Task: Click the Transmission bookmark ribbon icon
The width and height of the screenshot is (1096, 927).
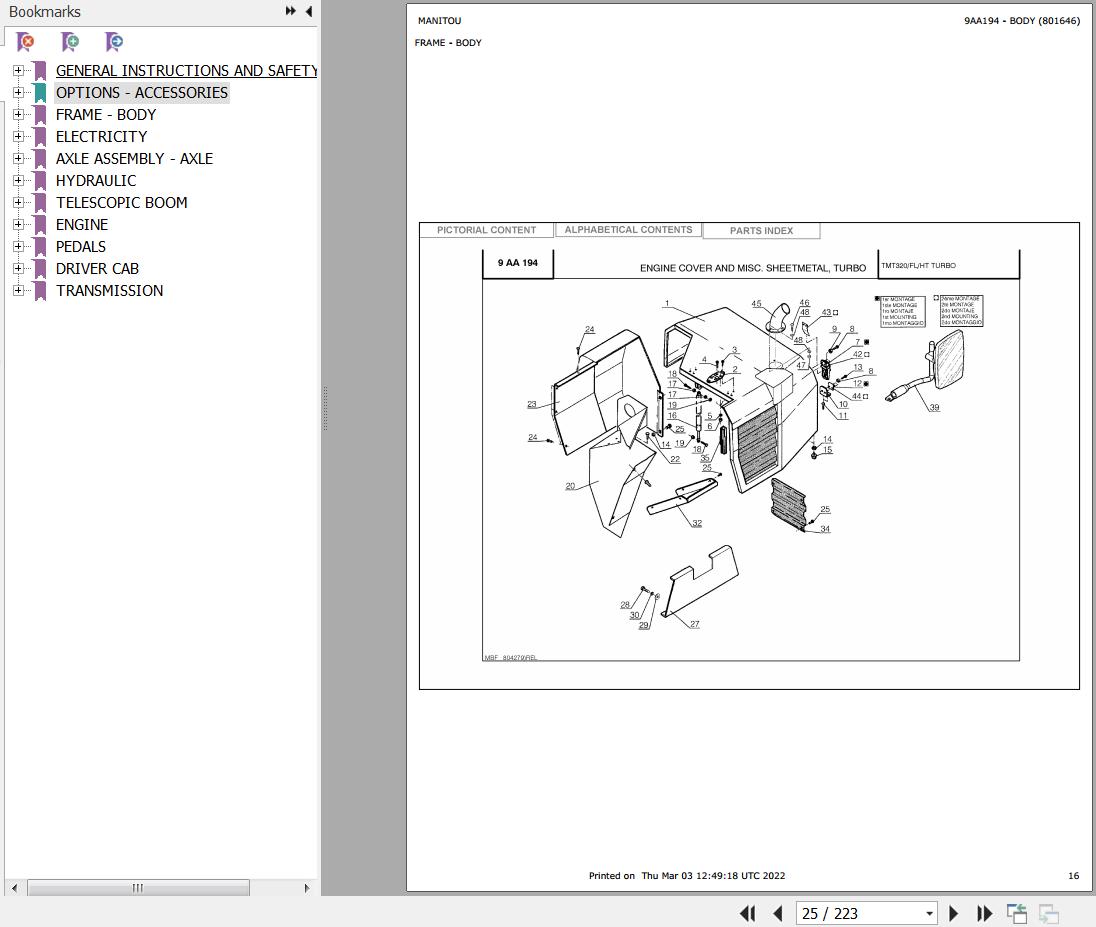Action: [41, 291]
